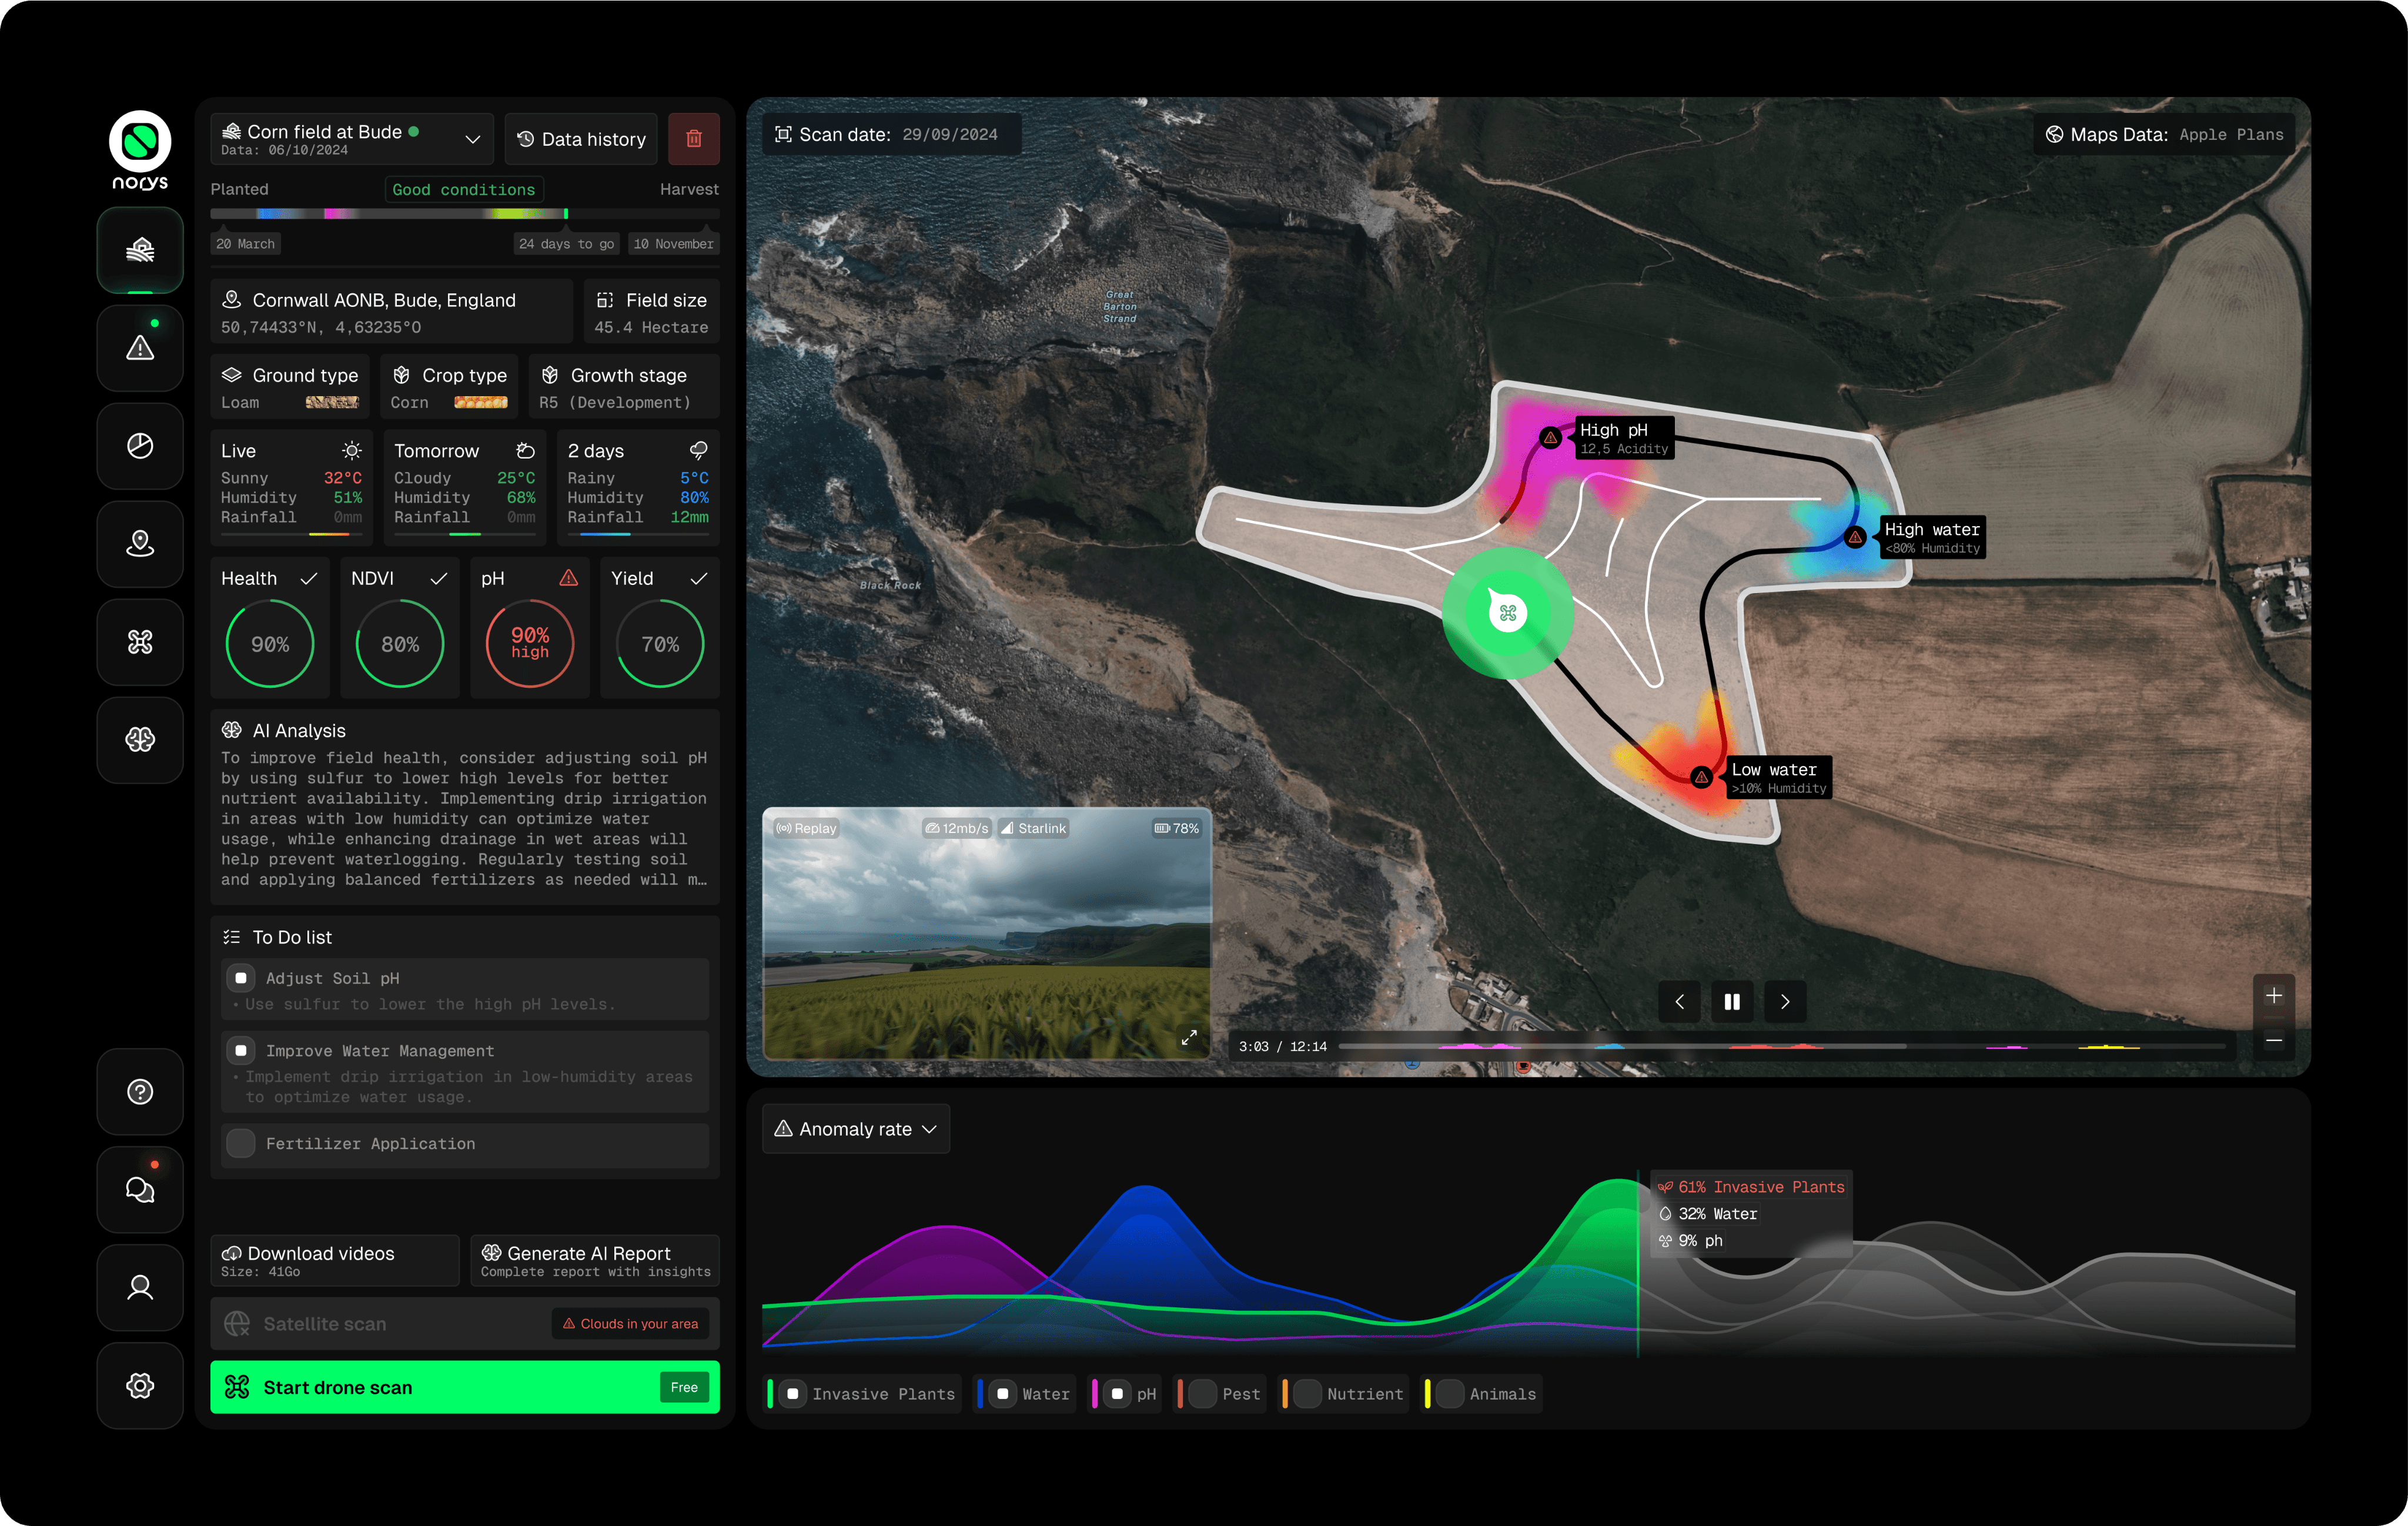Open the Data history view
2408x1526 pixels.
tap(581, 139)
